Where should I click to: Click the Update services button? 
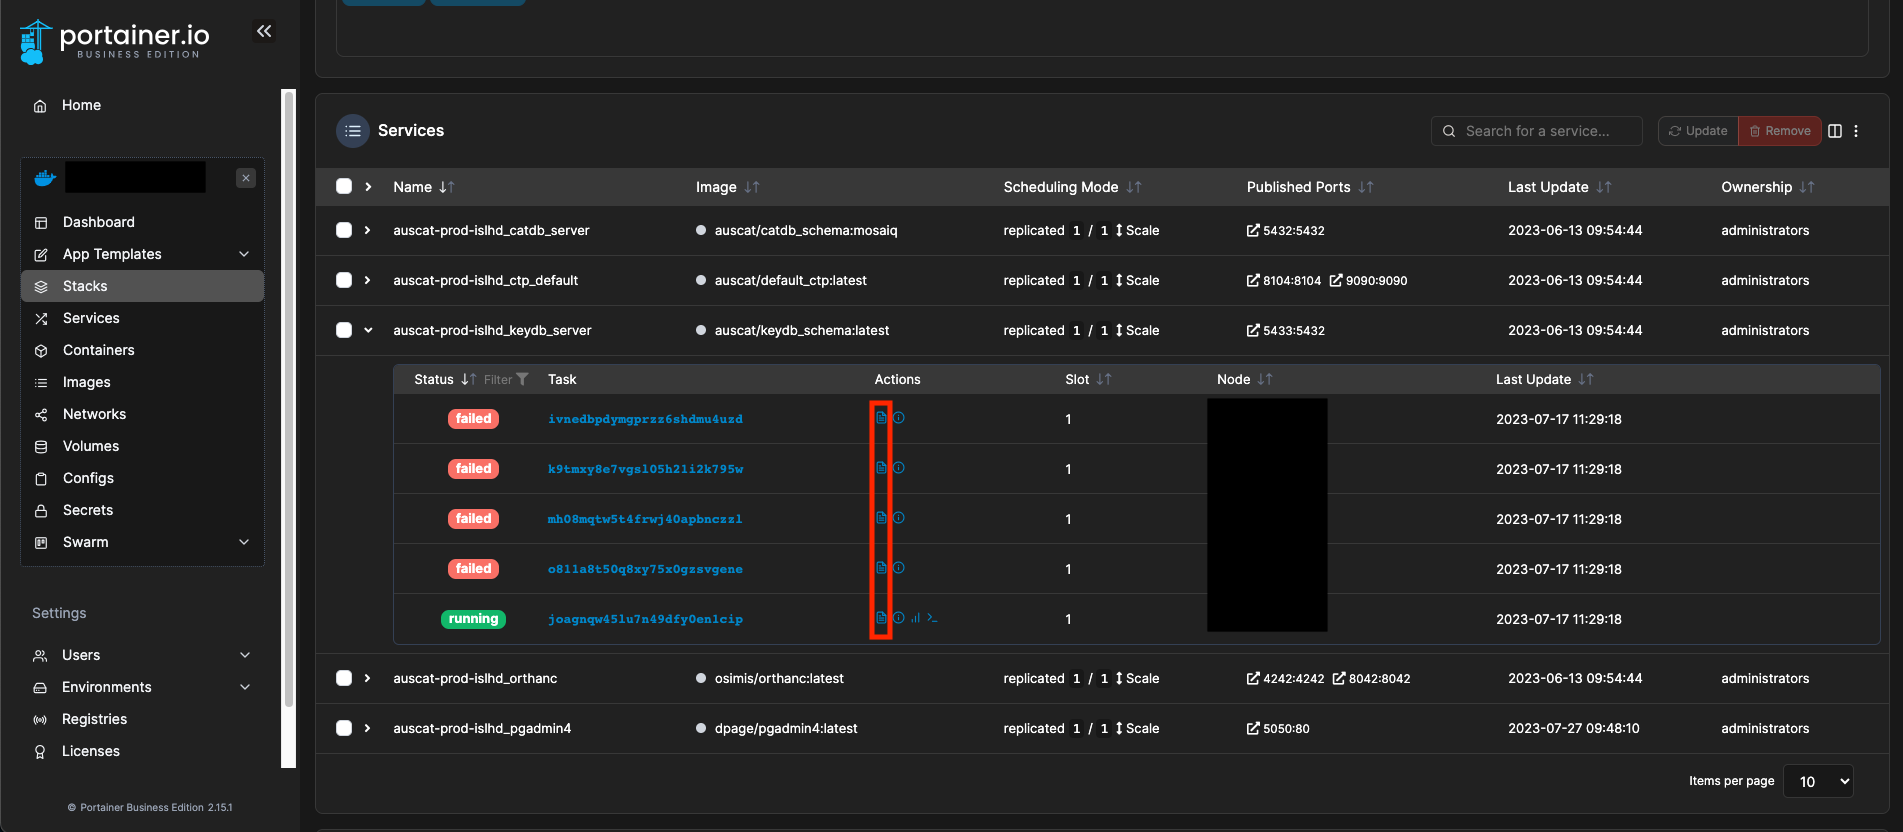click(x=1698, y=131)
